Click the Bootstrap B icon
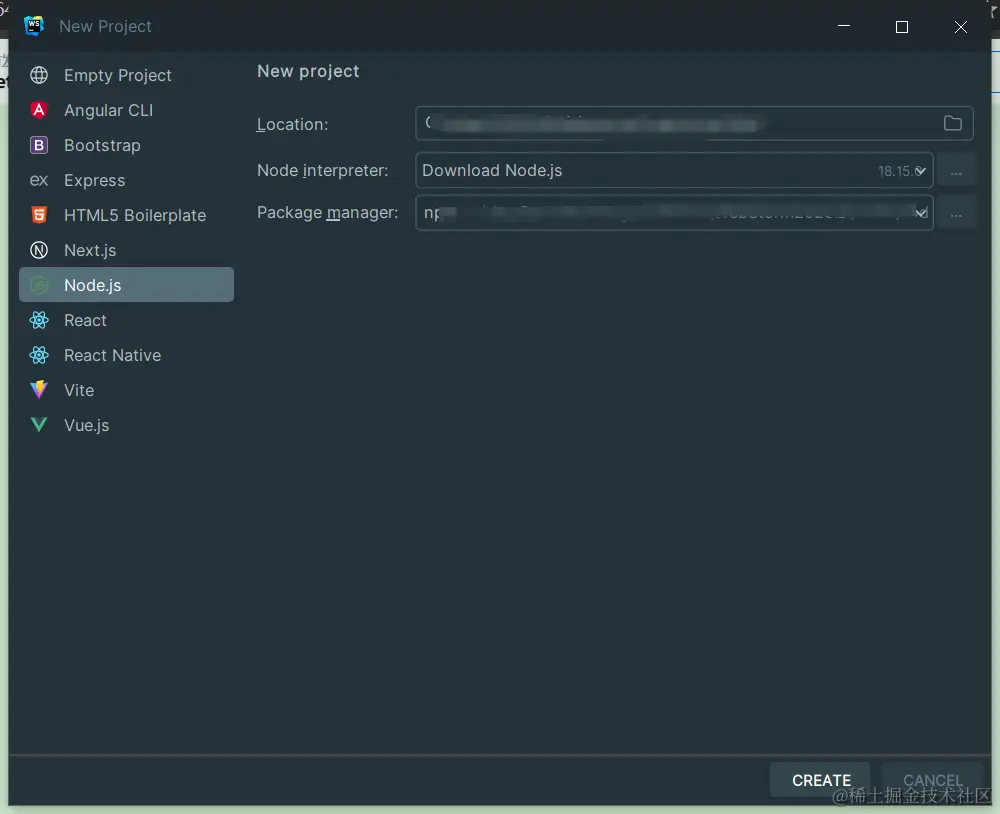The height and width of the screenshot is (814, 1000). [x=39, y=145]
